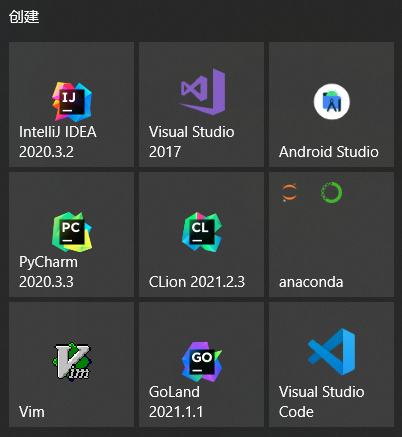This screenshot has height=437, width=402.
Task: Open Visual Studio 2017 purple logo icon
Action: click(202, 92)
